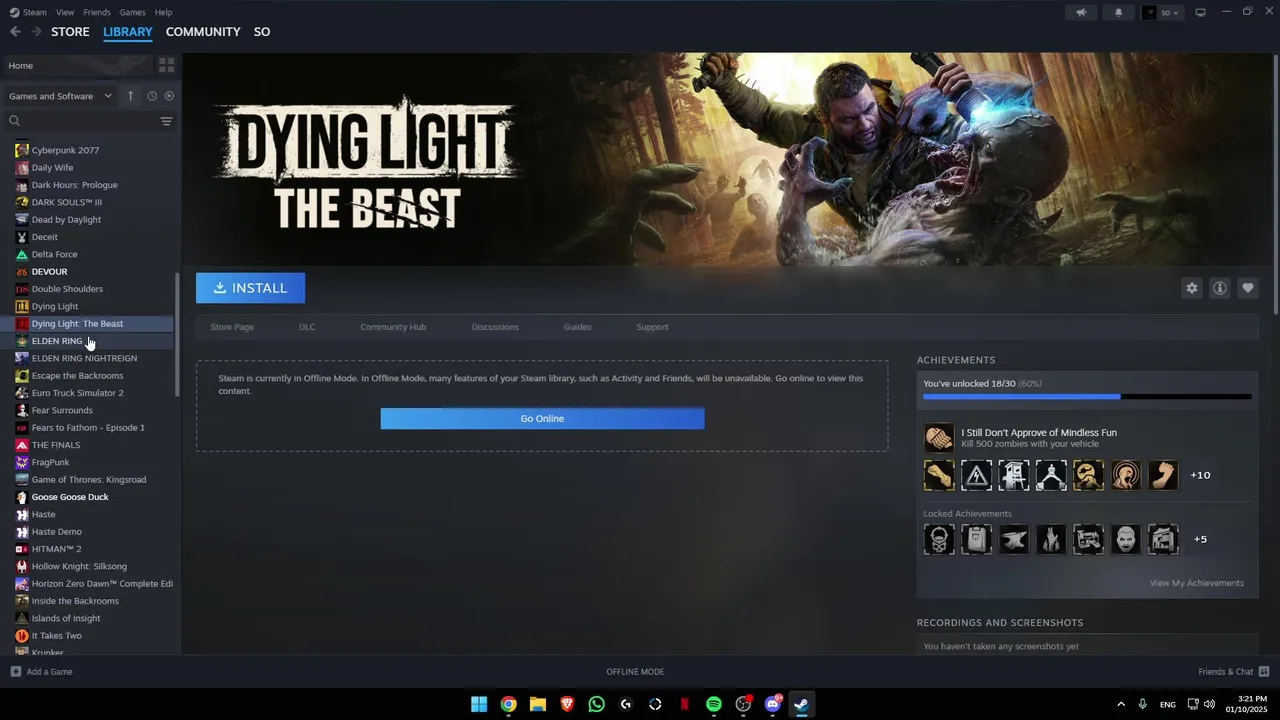Go to the STORE section
The image size is (1280, 720).
point(70,32)
